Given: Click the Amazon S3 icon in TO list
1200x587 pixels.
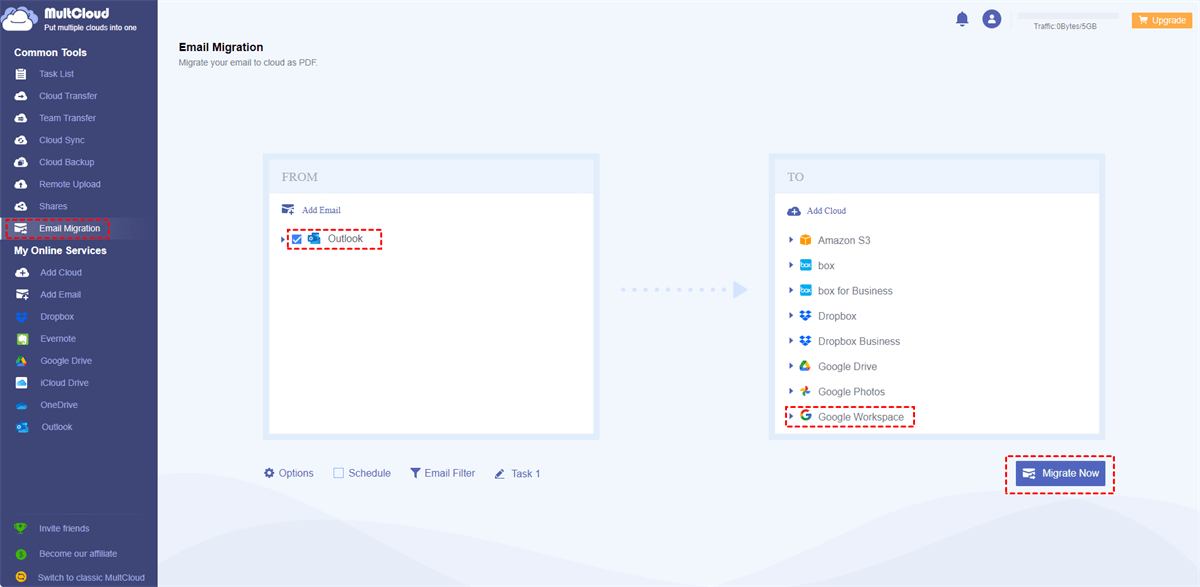Looking at the screenshot, I should click(805, 240).
